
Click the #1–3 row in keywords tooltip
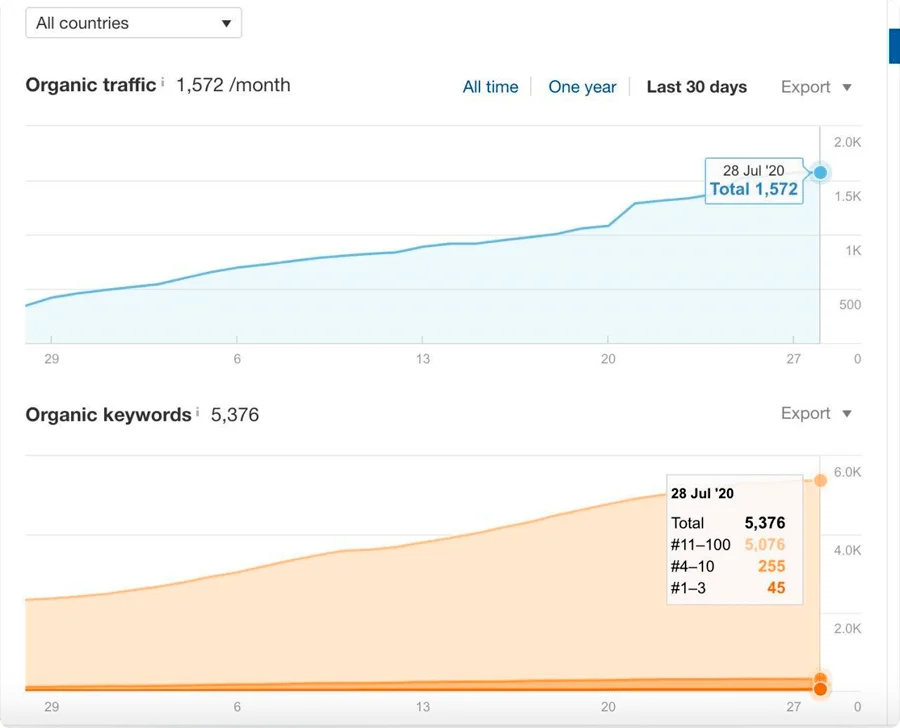[728, 588]
